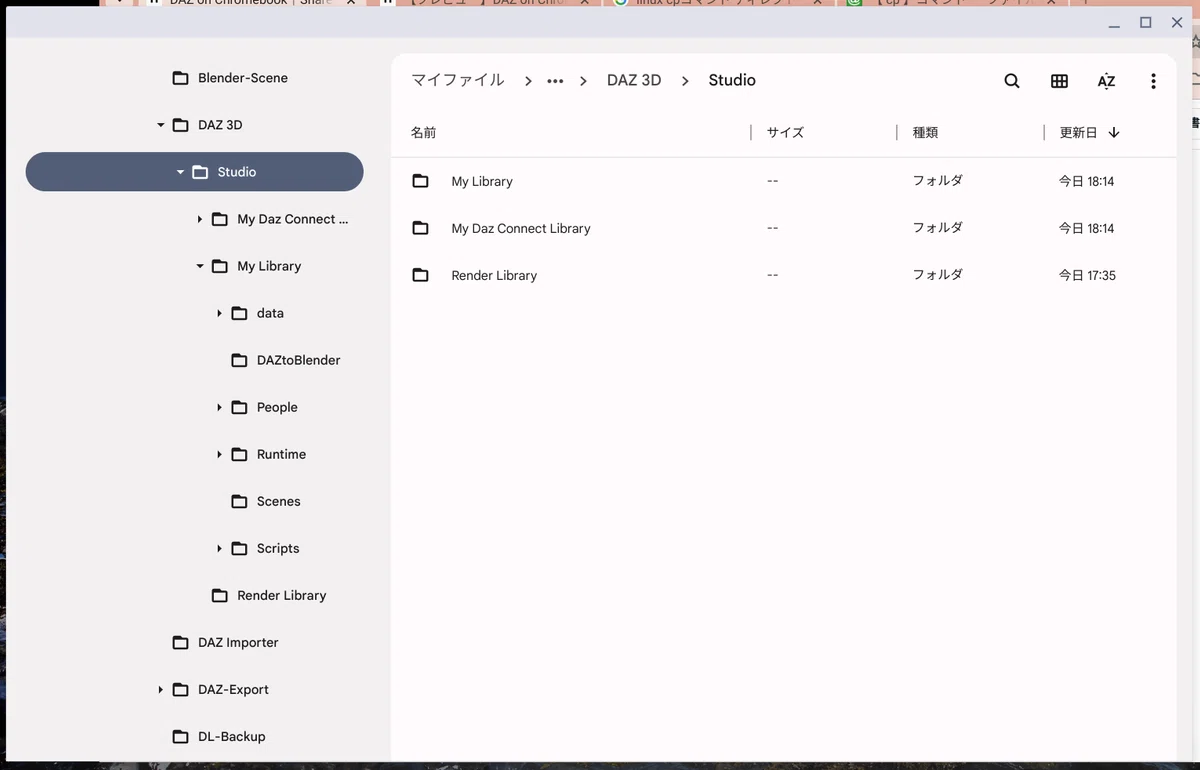The width and height of the screenshot is (1200, 770).
Task: Sort by 名前 column header
Action: [x=424, y=132]
